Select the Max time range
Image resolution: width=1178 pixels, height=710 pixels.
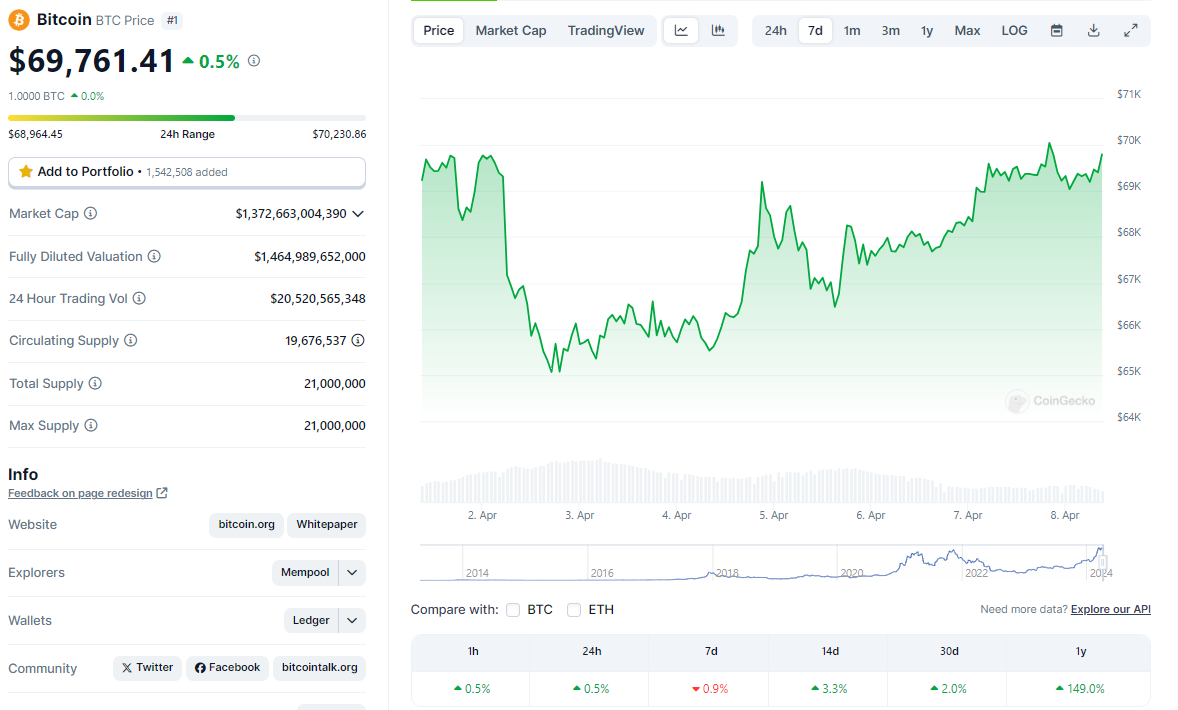coord(967,31)
